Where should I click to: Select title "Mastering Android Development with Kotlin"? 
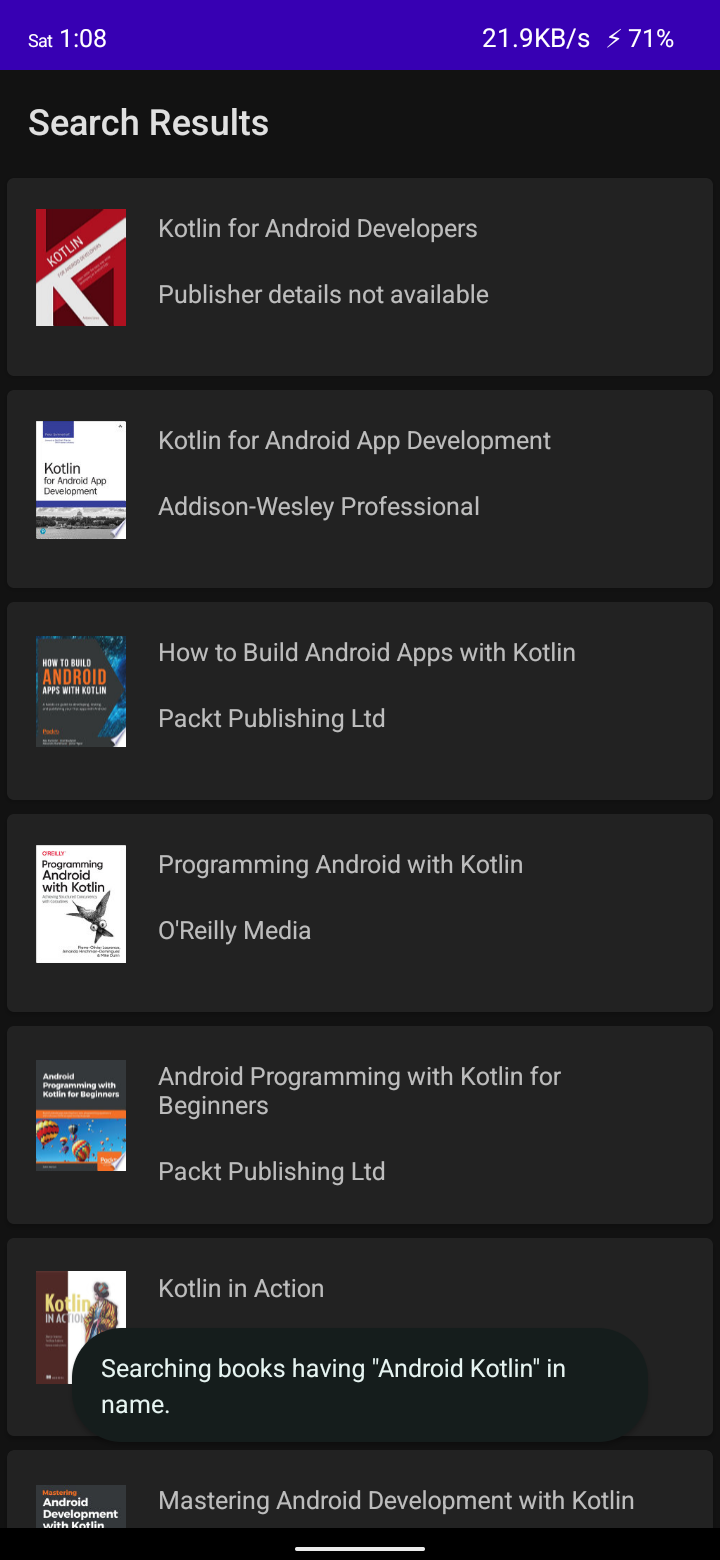396,1500
